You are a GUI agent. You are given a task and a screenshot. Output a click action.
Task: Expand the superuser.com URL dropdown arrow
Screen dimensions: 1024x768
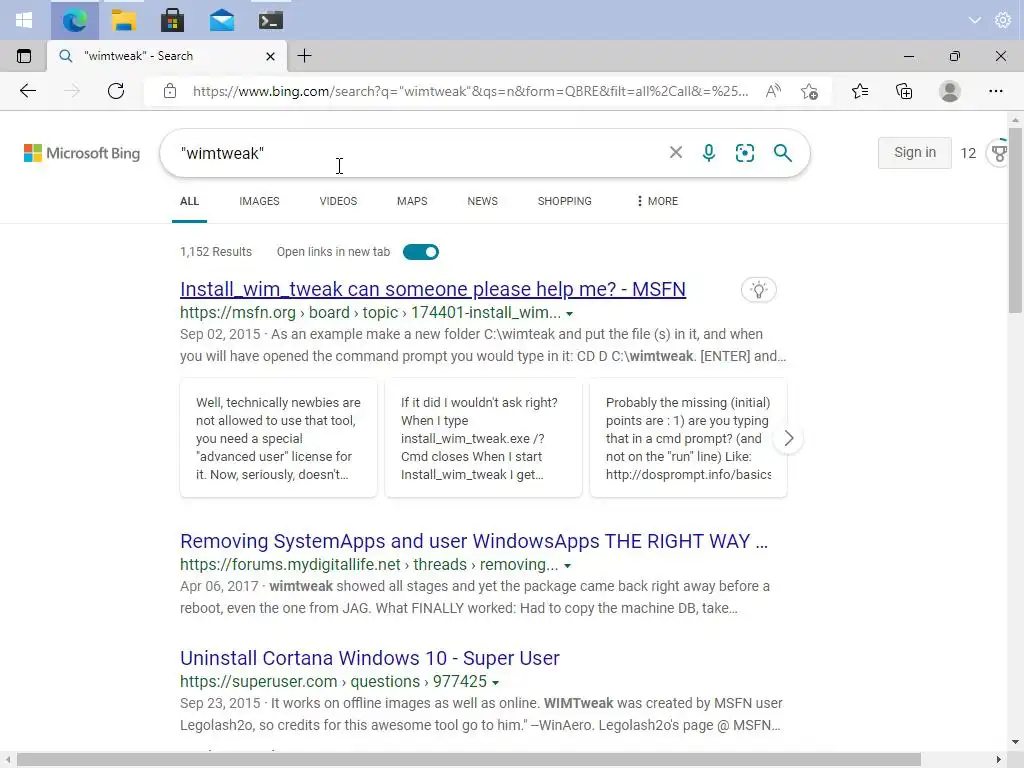pyautogui.click(x=496, y=682)
